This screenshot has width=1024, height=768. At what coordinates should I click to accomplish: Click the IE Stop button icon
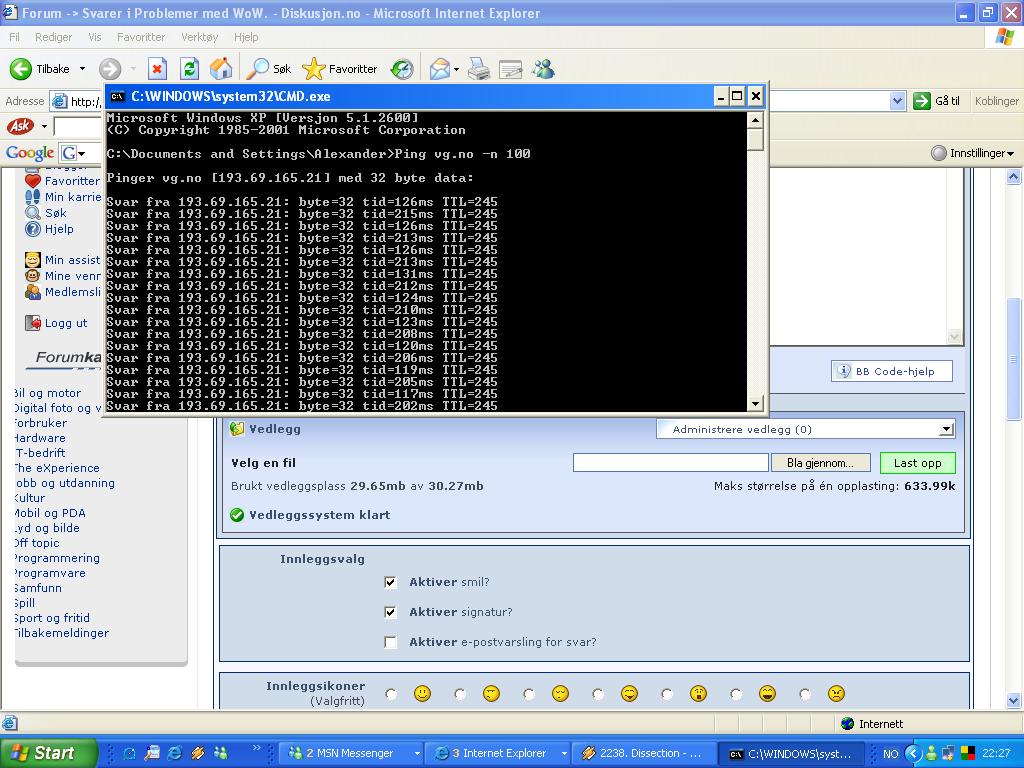[157, 69]
